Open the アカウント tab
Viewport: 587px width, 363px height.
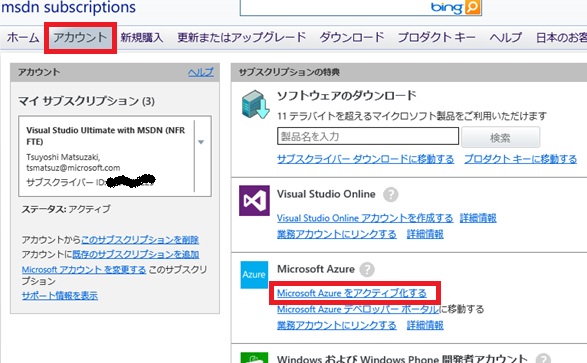[80, 37]
